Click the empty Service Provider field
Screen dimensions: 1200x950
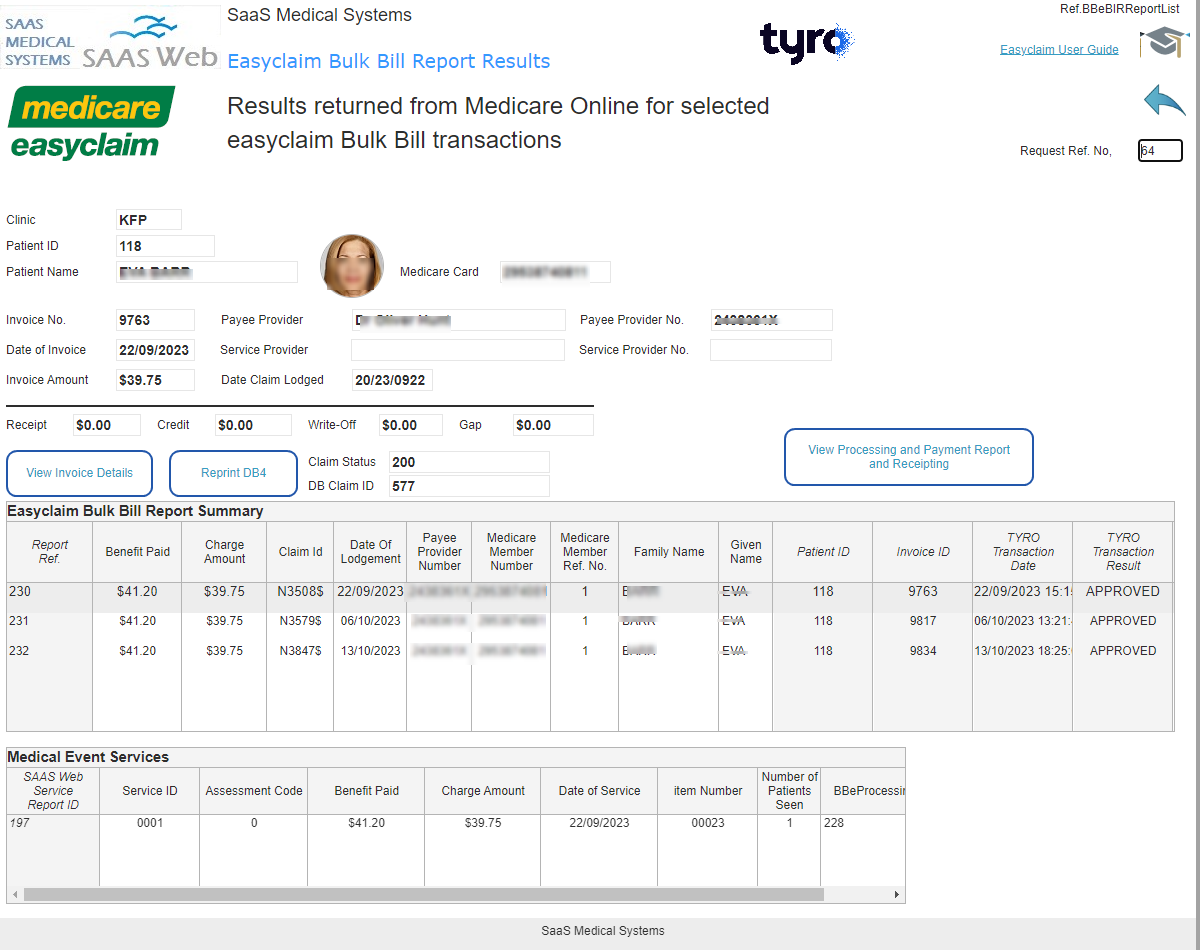coord(458,350)
